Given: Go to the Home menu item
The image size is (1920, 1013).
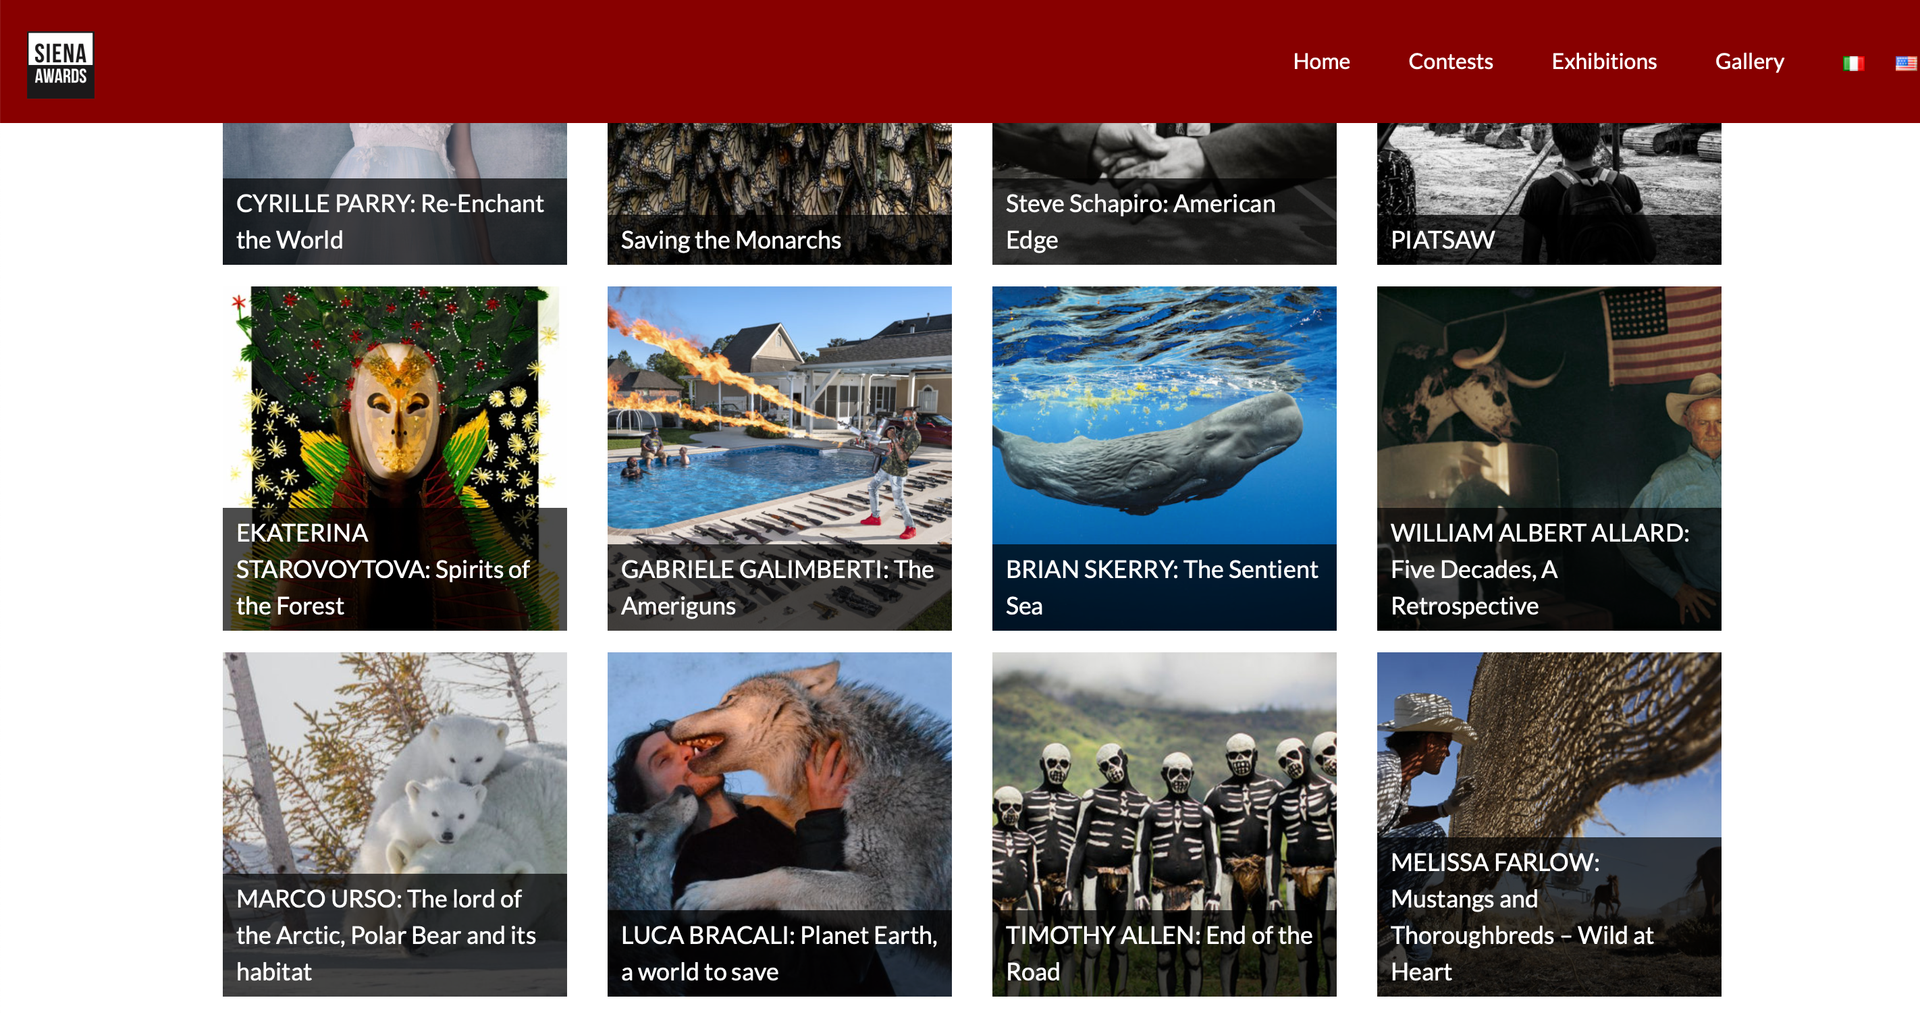Looking at the screenshot, I should tap(1321, 62).
